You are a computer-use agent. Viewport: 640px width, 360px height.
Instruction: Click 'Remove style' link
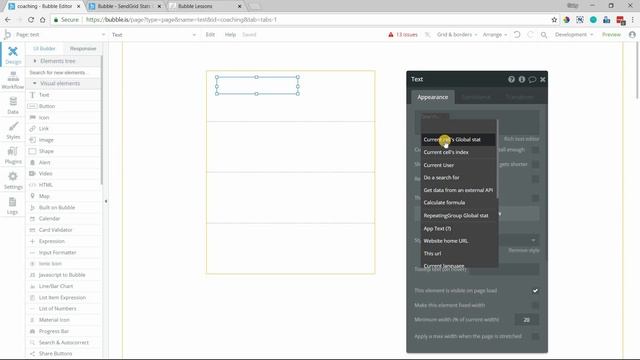pyautogui.click(x=524, y=250)
